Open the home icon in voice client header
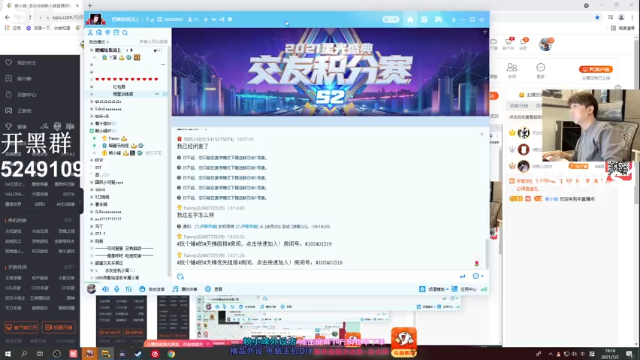Image resolution: width=640 pixels, height=360 pixels. 410,20
